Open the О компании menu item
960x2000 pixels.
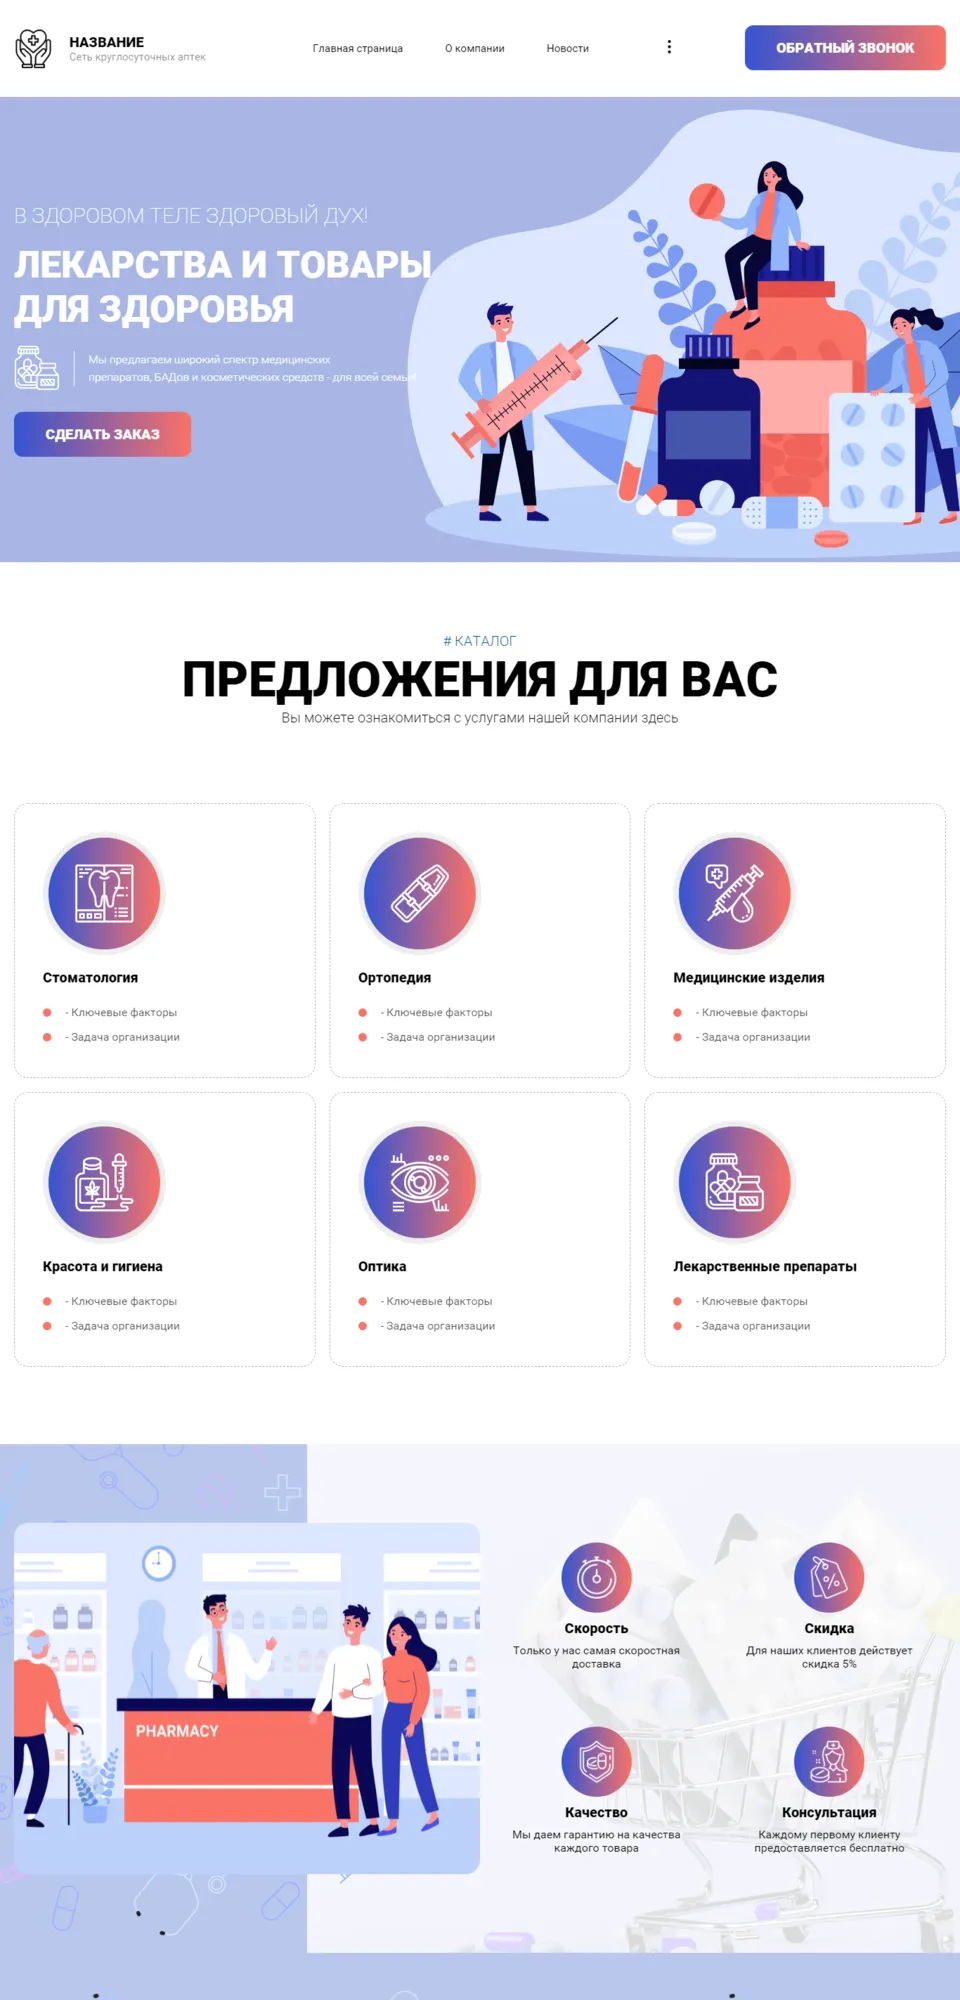(474, 48)
